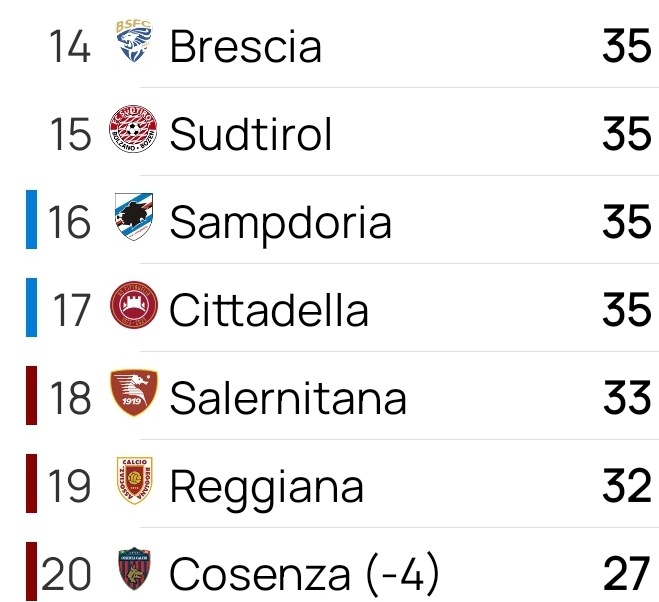Image resolution: width=659 pixels, height=602 pixels.
Task: Select the Sampdoria team name
Action: [281, 224]
